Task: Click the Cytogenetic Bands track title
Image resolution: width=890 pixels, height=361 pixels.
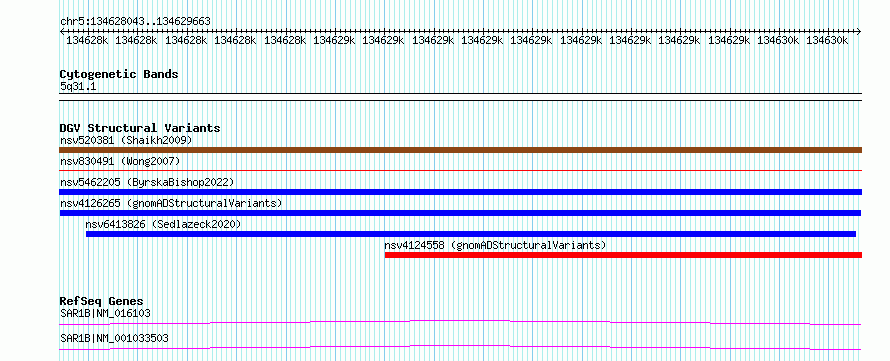Action: point(119,74)
